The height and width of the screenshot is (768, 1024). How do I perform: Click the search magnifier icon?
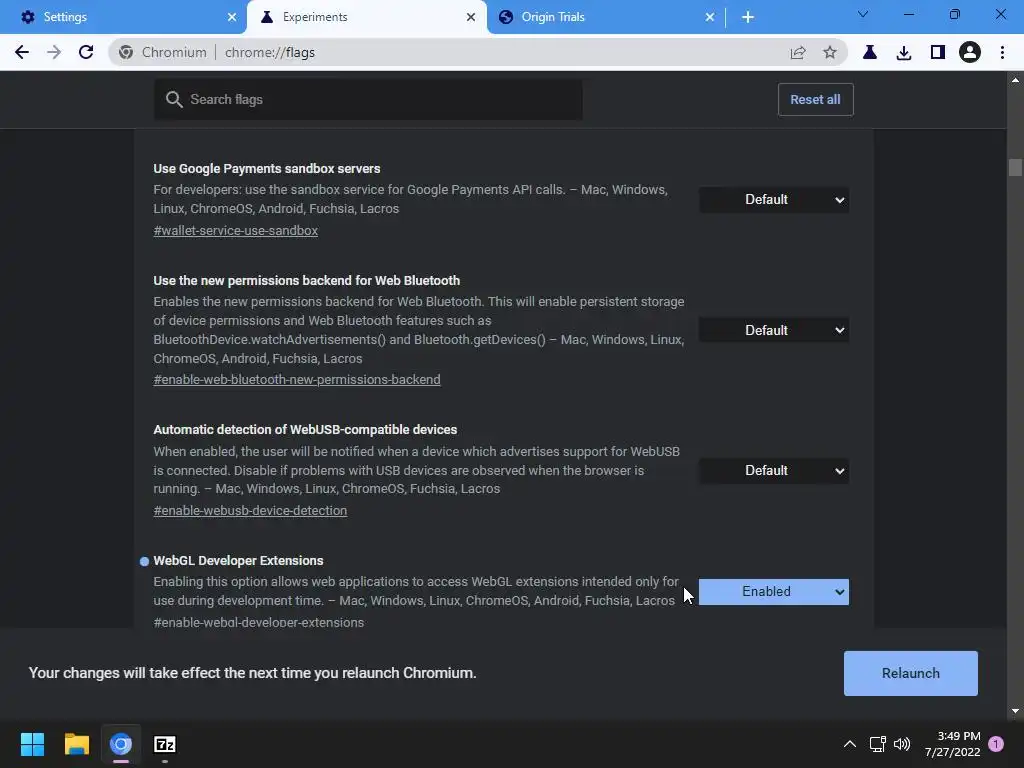pyautogui.click(x=174, y=99)
